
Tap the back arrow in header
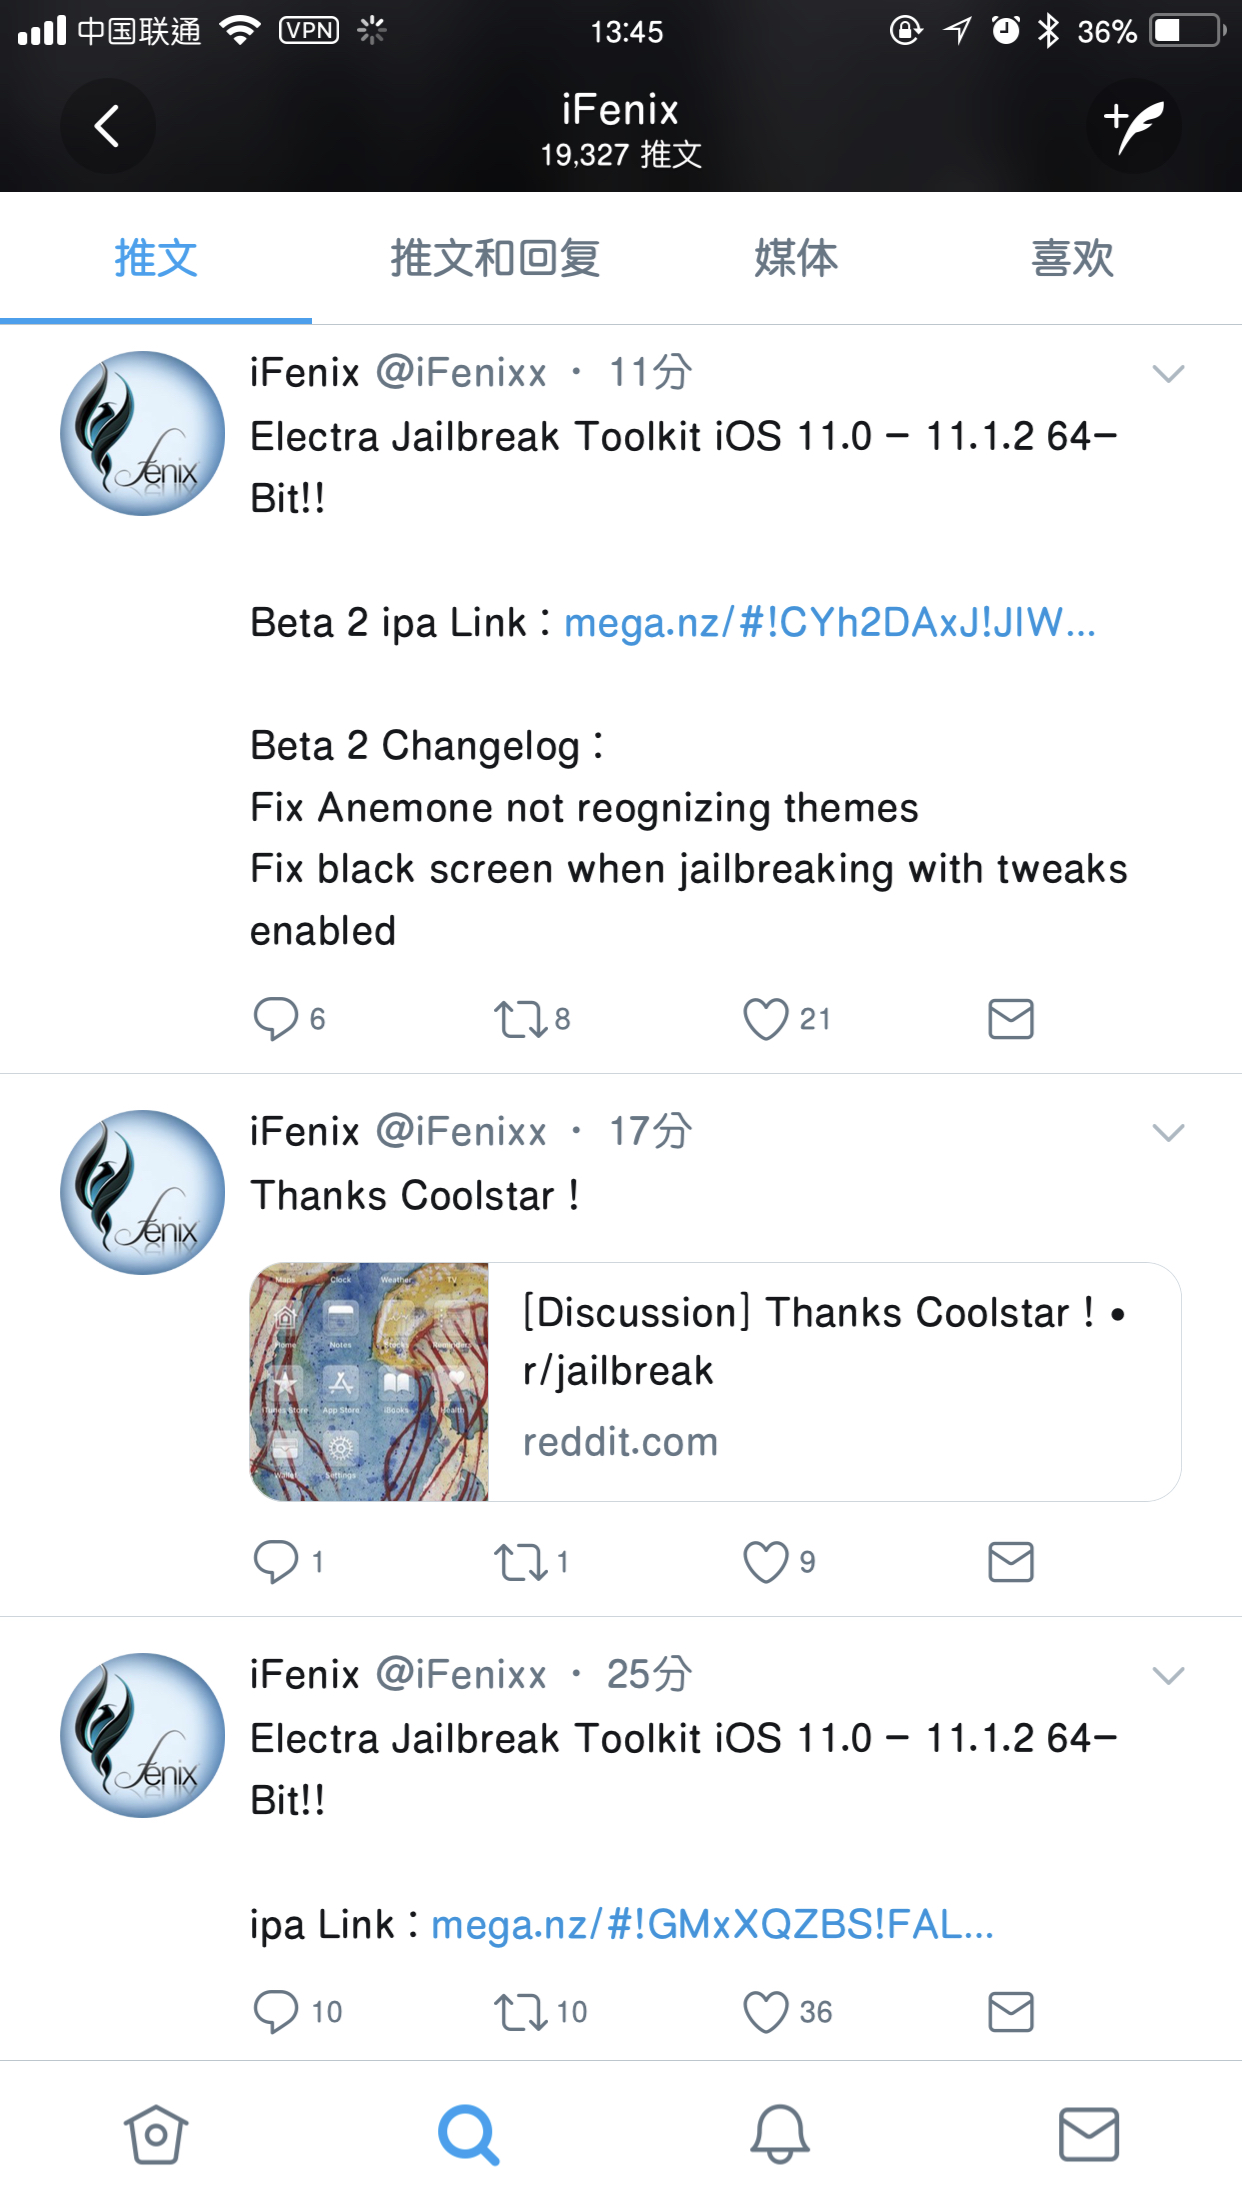(x=107, y=127)
